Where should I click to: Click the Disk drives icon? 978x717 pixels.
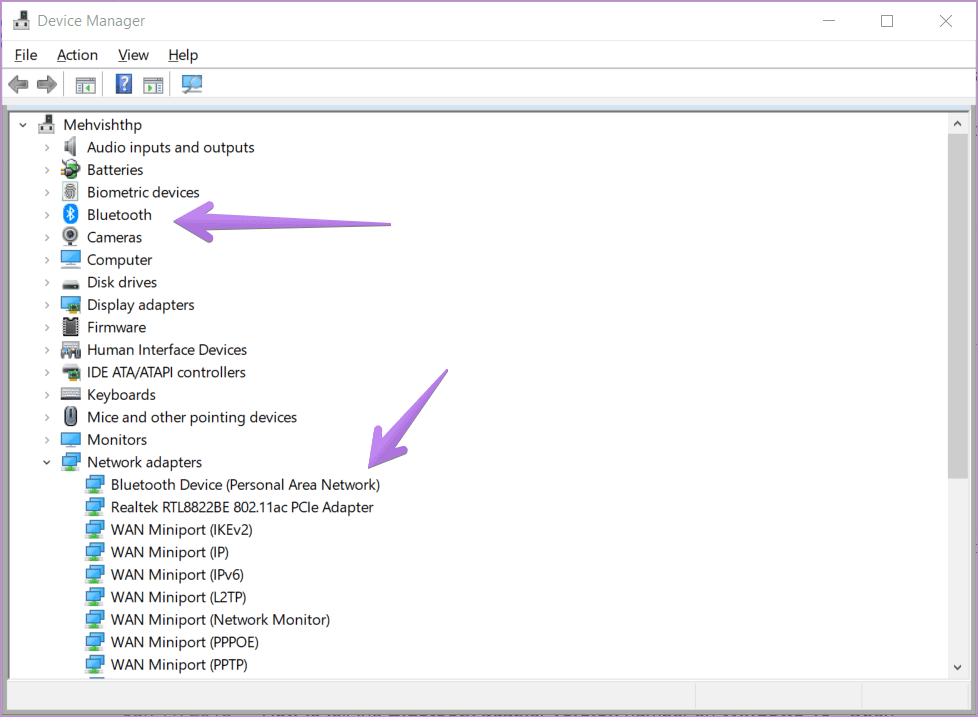[70, 284]
